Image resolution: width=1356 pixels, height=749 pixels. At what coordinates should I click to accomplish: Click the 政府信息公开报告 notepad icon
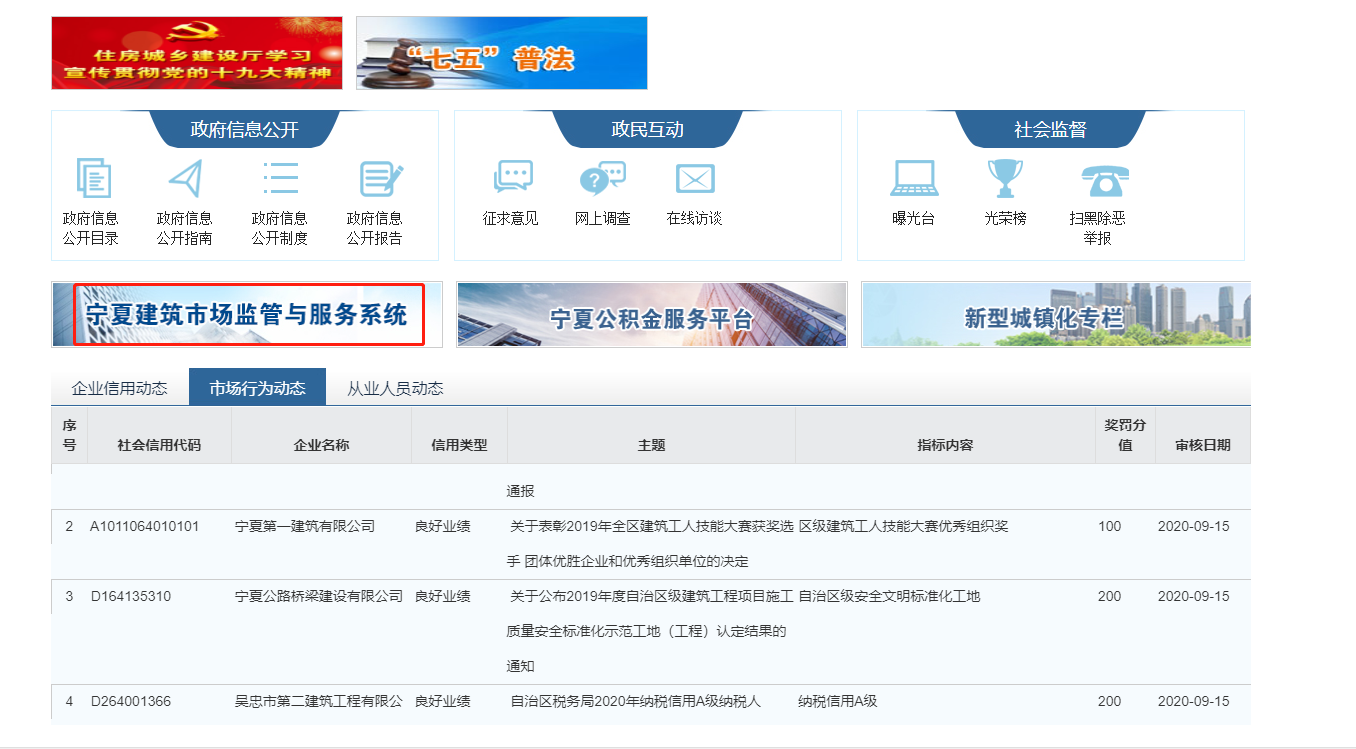point(379,179)
